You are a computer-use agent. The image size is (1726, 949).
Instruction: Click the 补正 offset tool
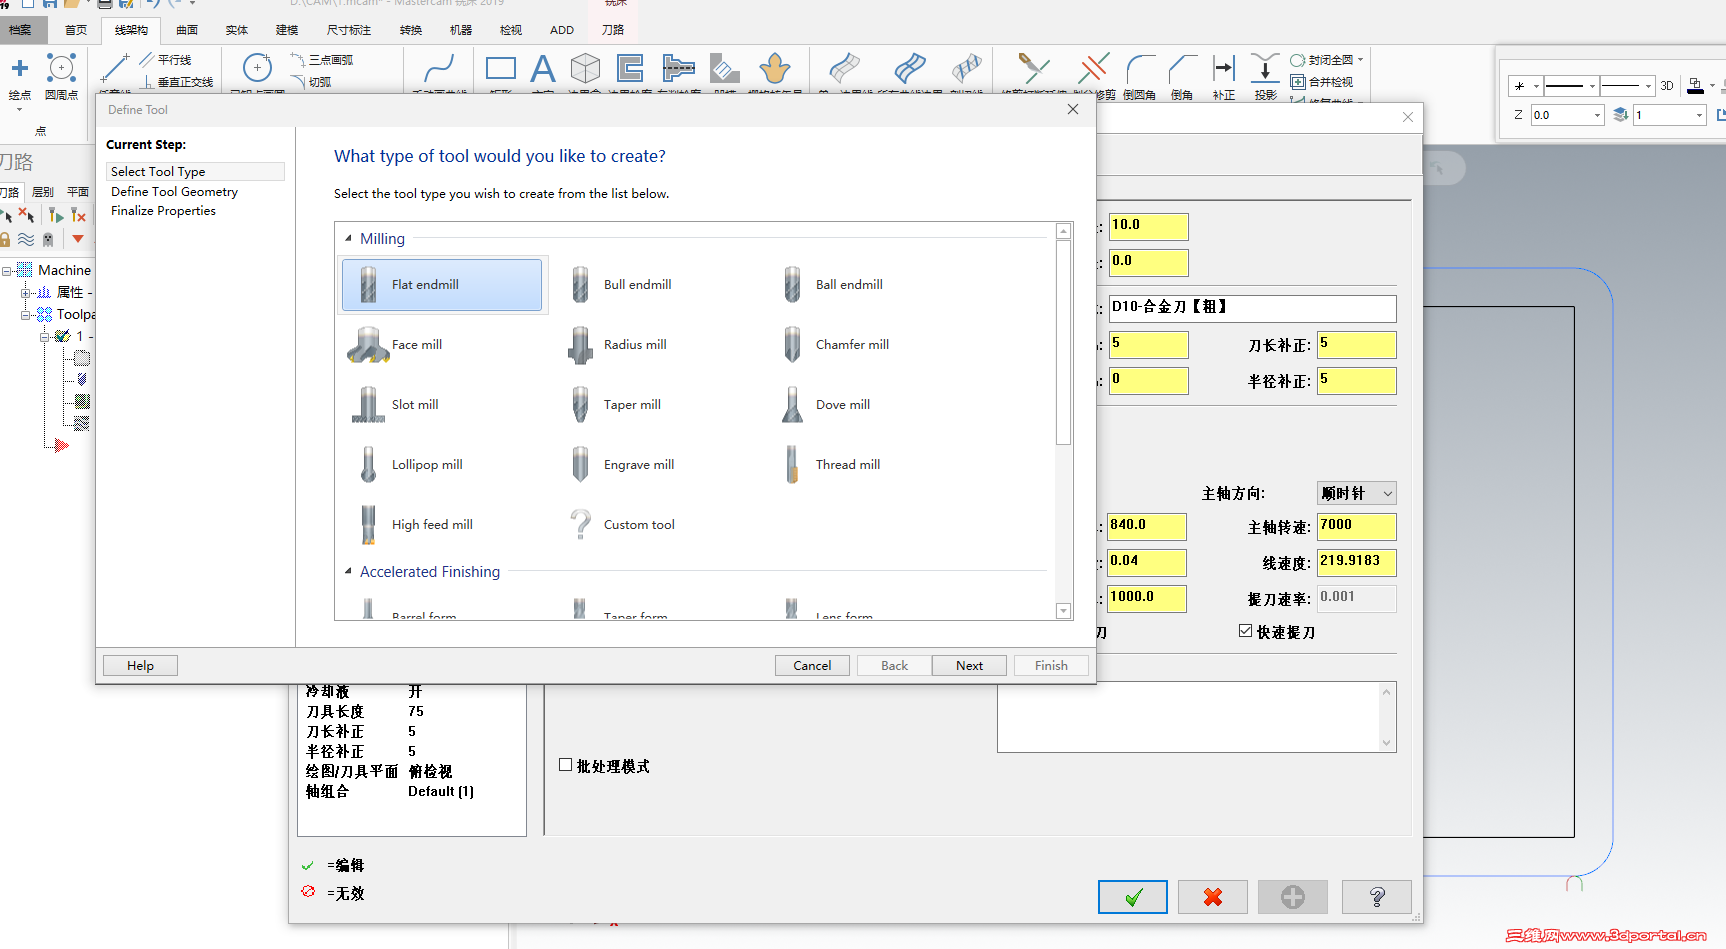[x=1224, y=77]
